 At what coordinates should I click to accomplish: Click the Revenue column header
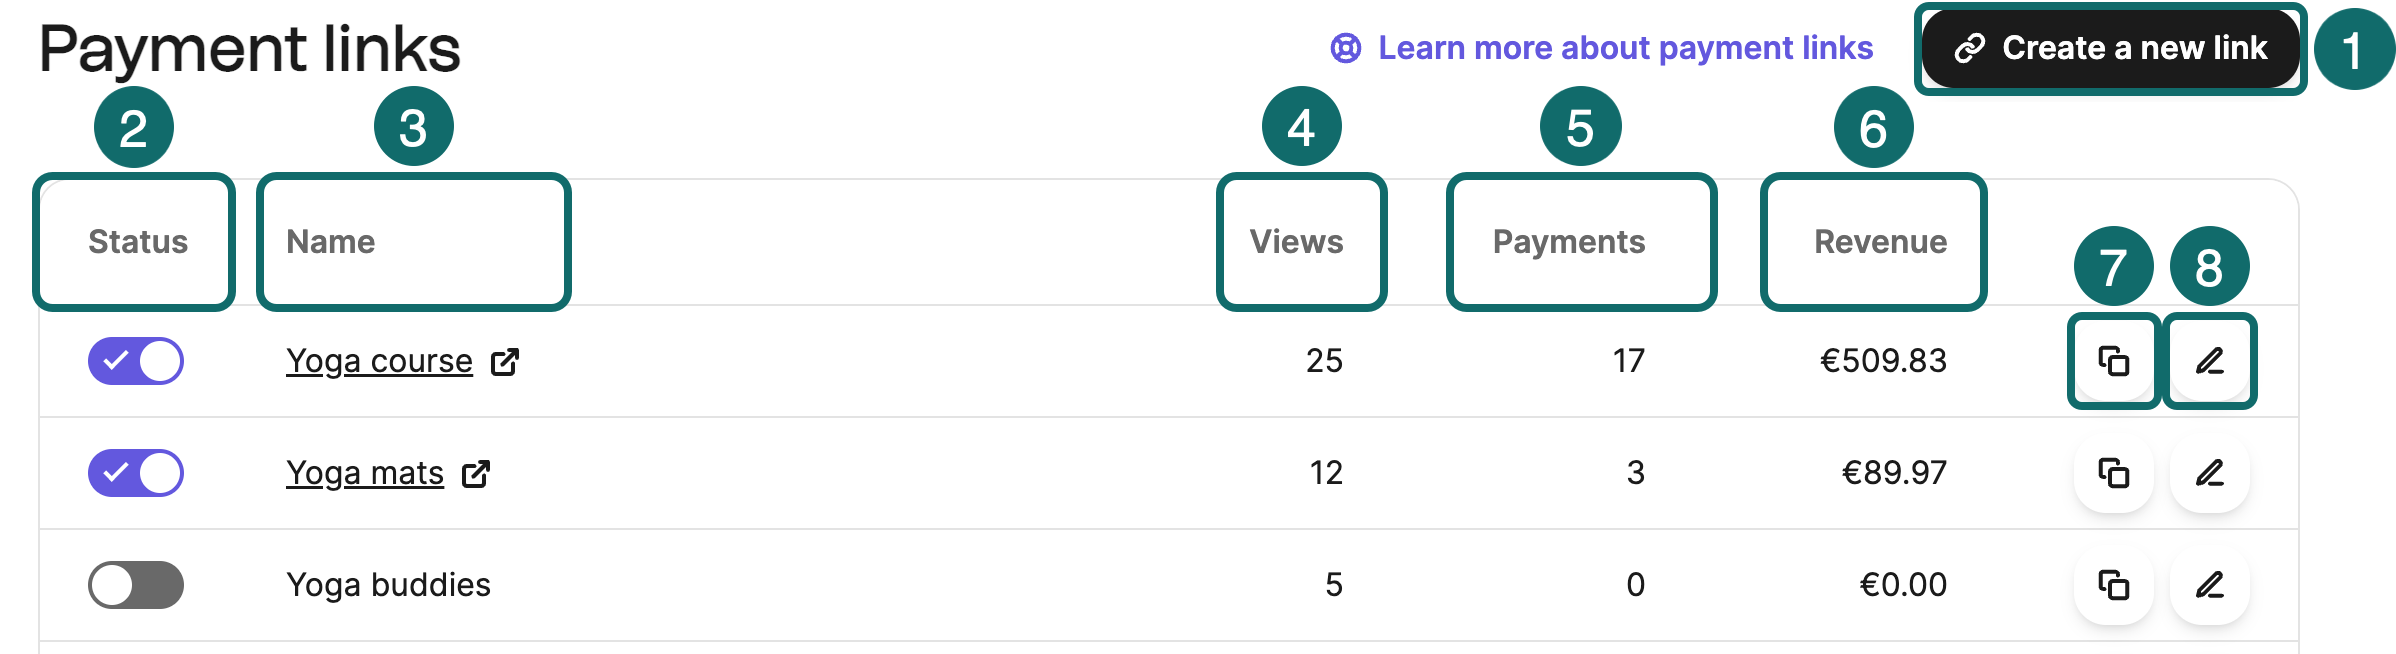1873,241
